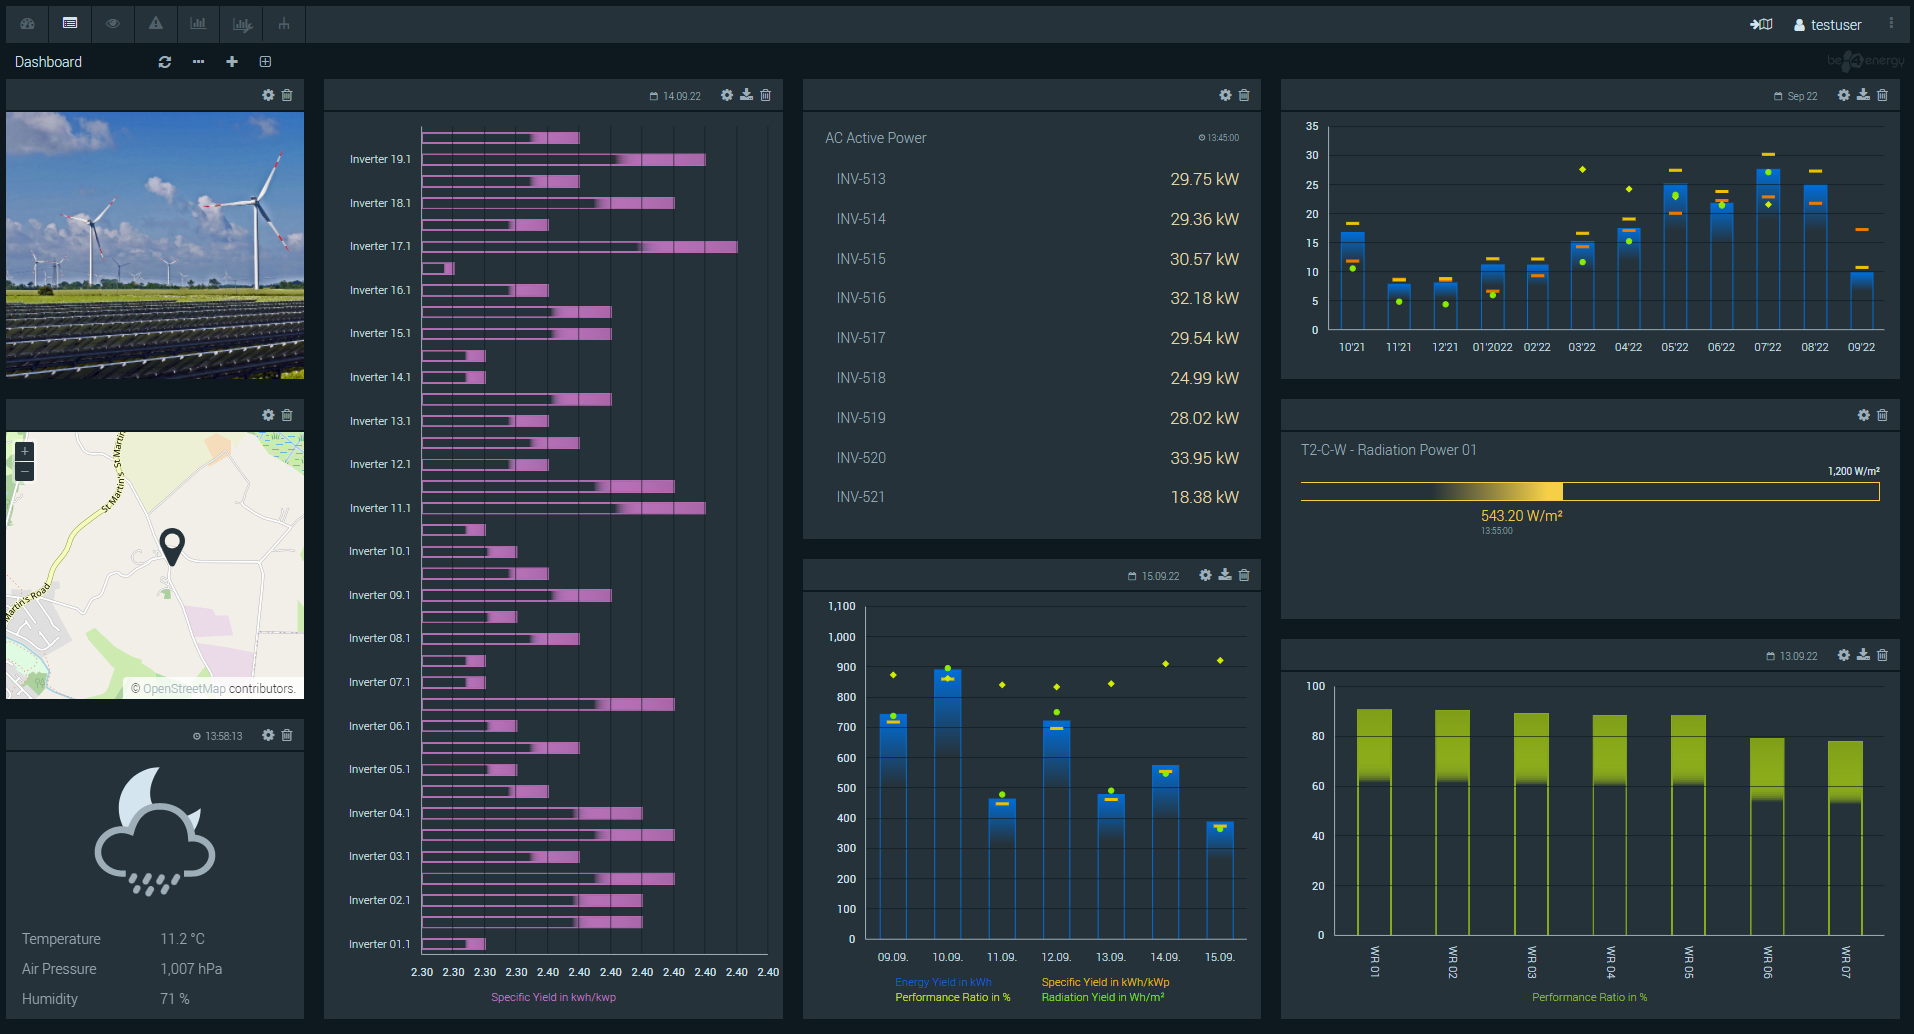Select the INV-516 power row
The width and height of the screenshot is (1914, 1034).
[1037, 298]
